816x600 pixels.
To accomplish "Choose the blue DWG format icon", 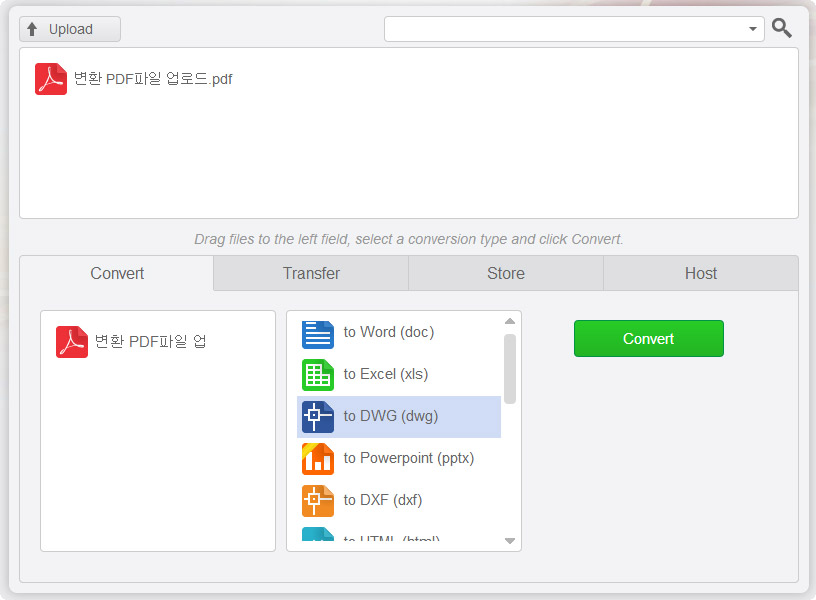I will (318, 417).
